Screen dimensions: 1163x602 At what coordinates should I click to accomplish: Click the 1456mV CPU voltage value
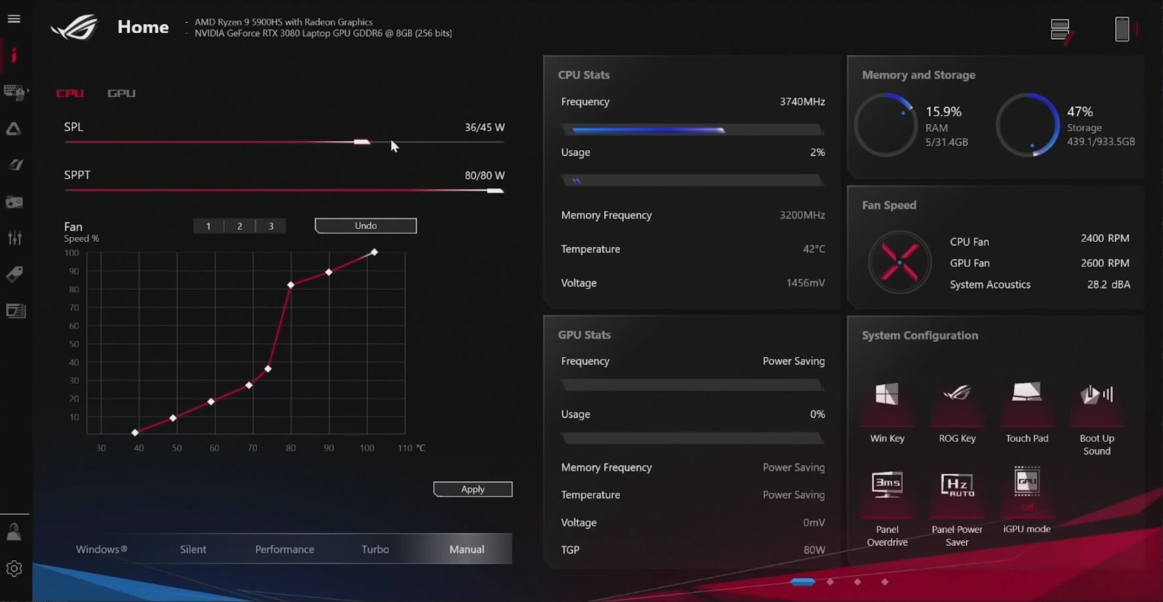pos(805,283)
